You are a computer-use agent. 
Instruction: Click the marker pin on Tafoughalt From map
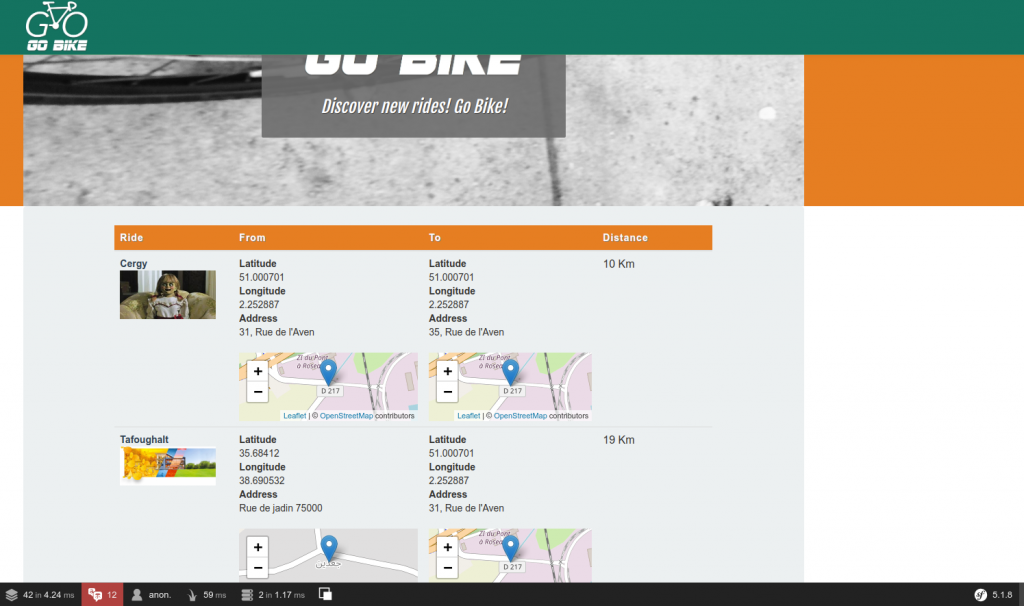coord(328,548)
